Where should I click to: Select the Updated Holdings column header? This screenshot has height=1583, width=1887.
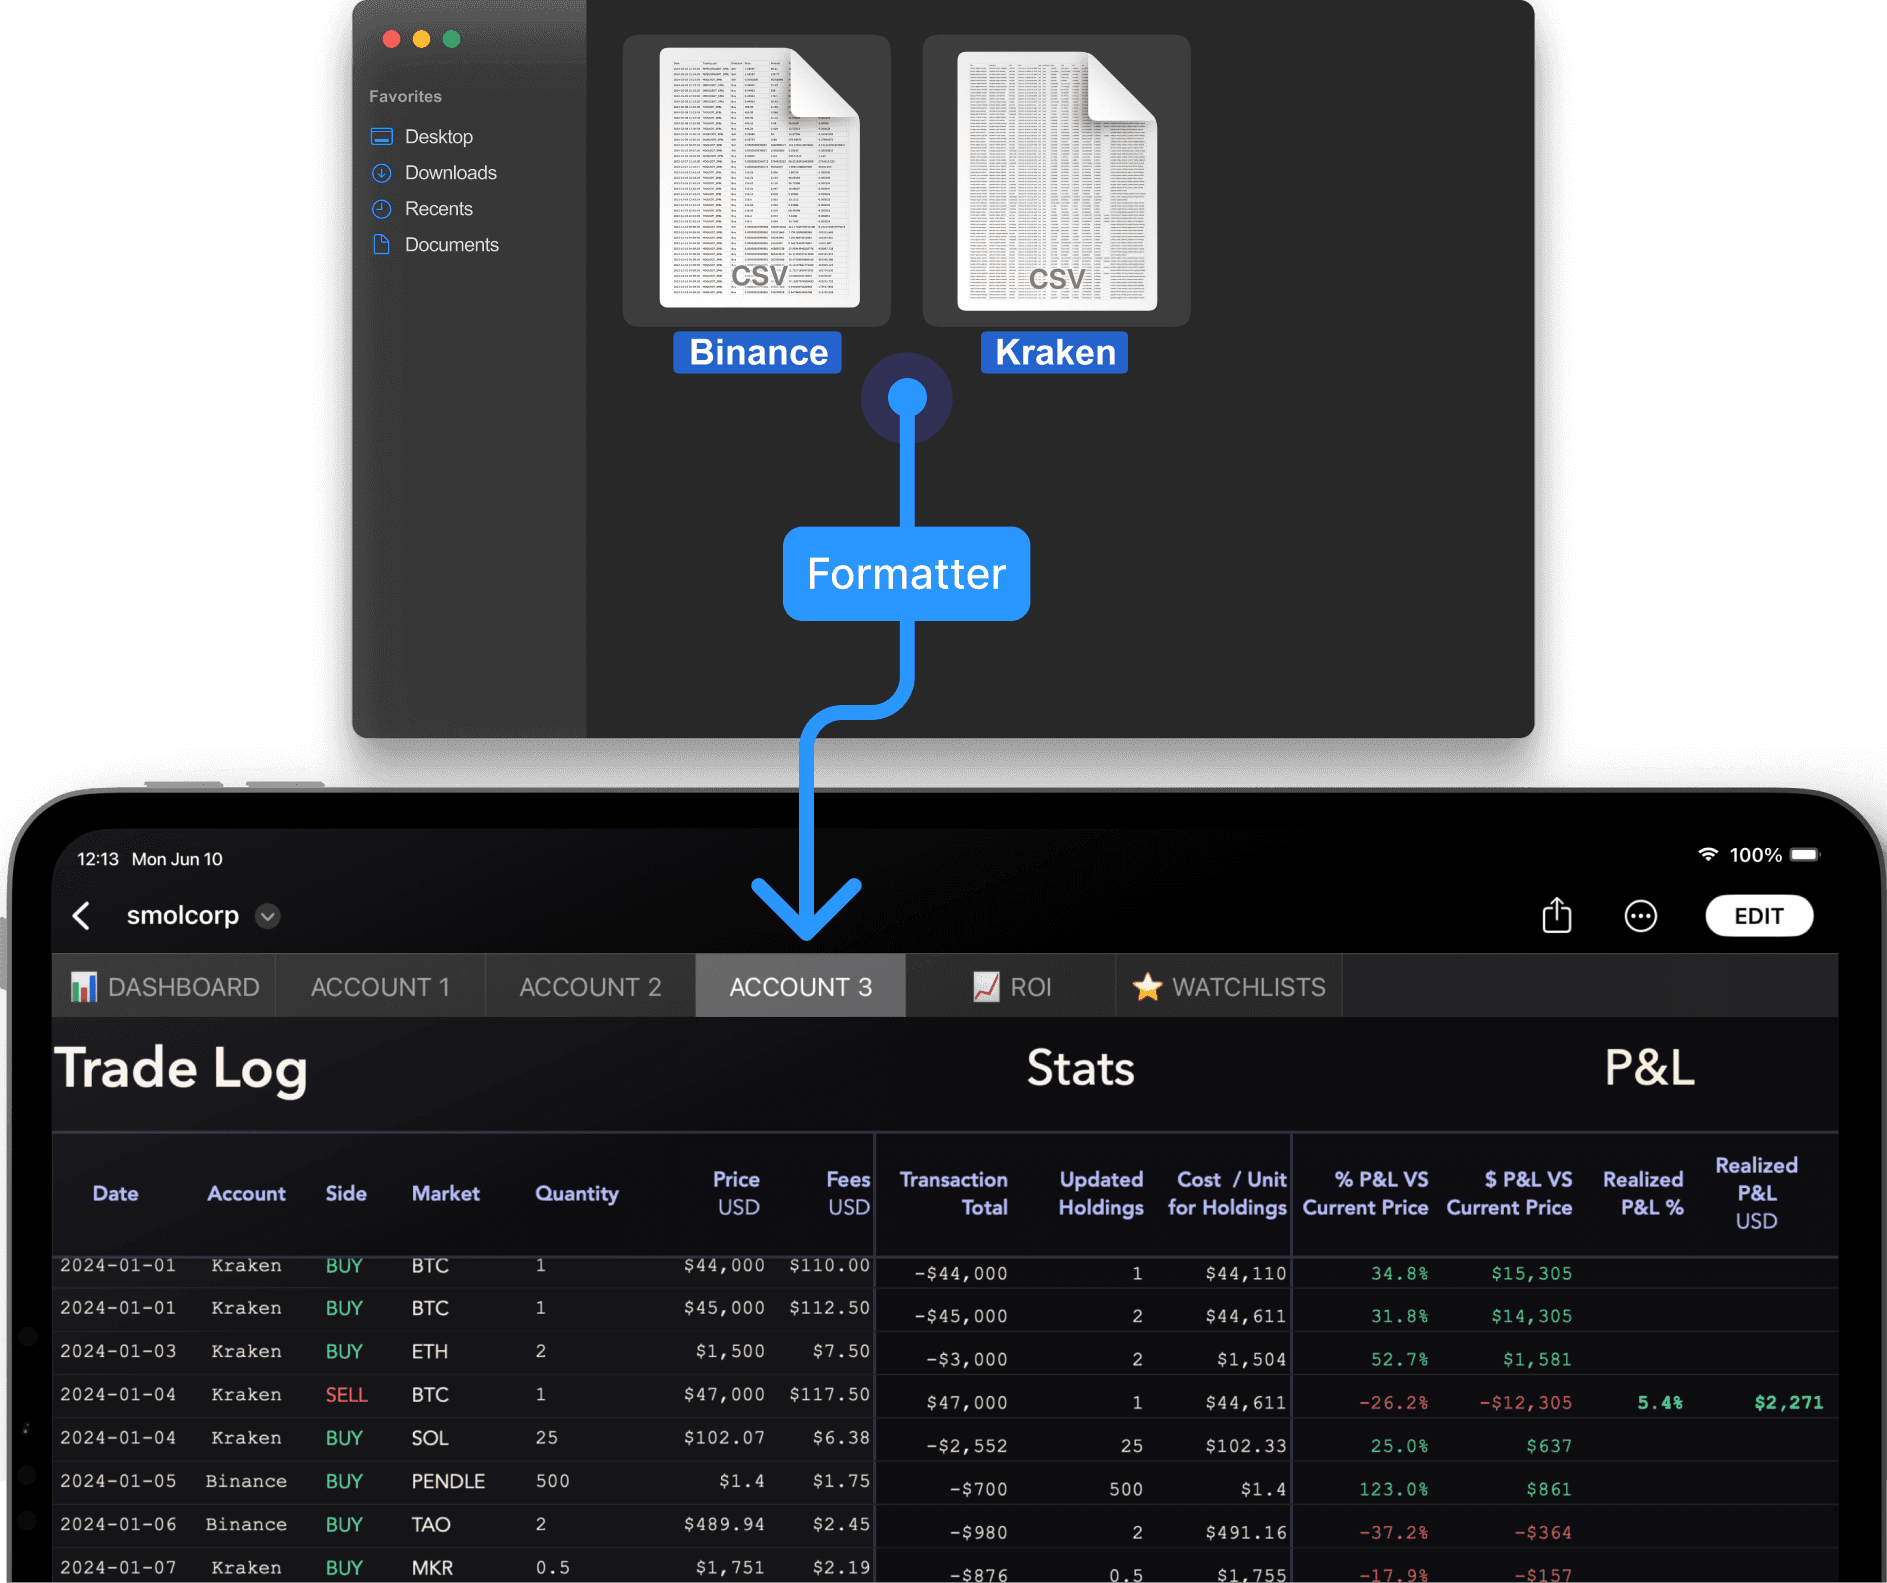coord(1101,1193)
